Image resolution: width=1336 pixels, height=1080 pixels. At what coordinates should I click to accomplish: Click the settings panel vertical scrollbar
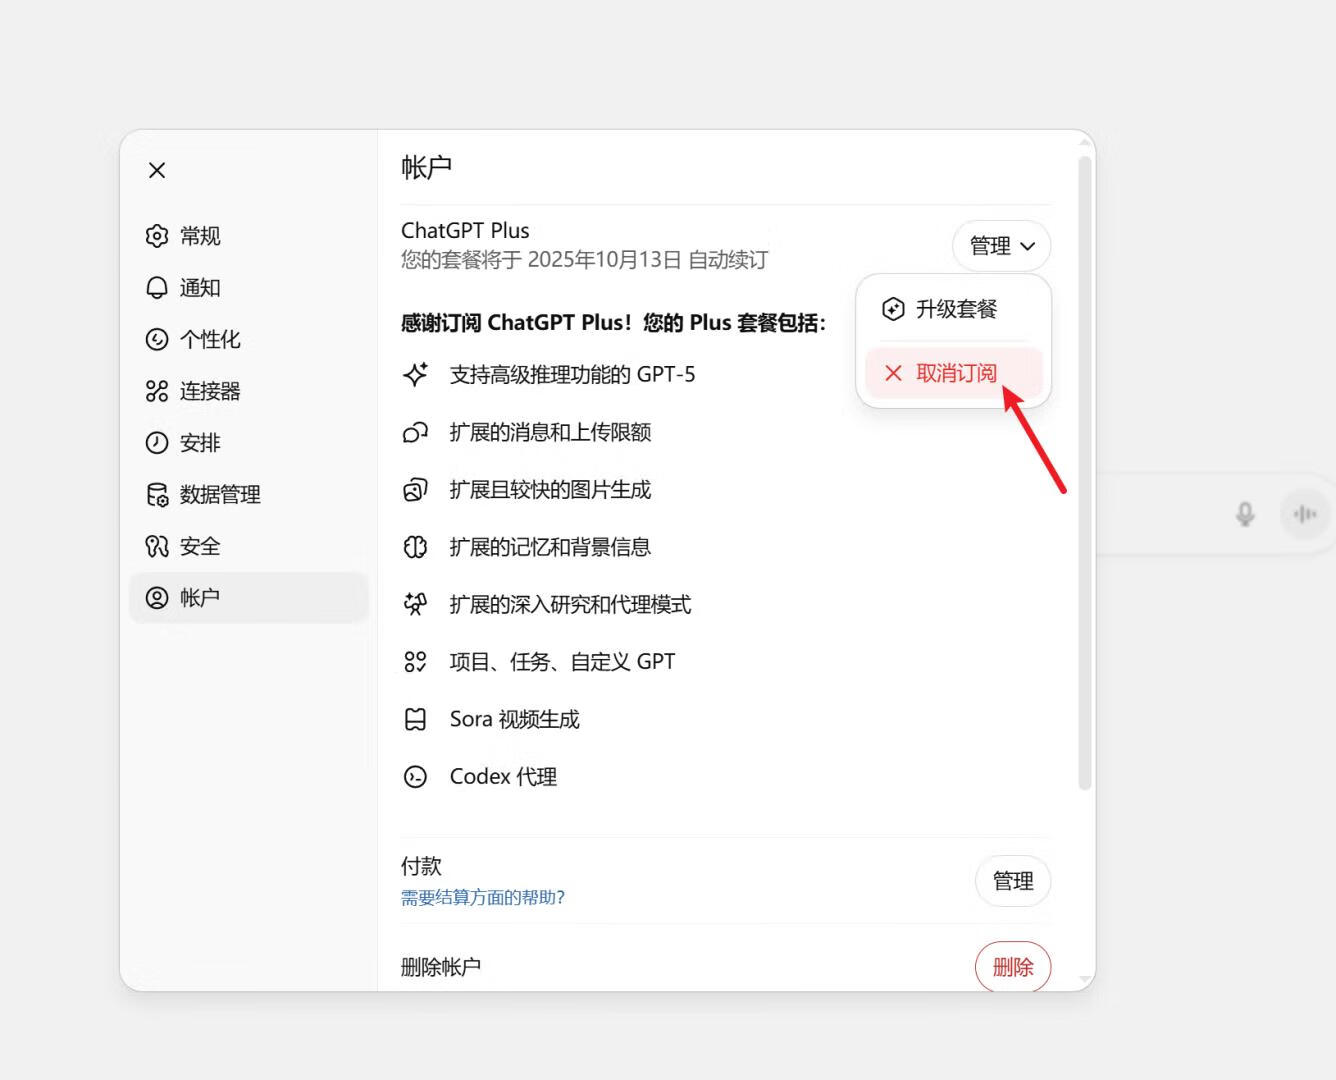(x=1085, y=472)
